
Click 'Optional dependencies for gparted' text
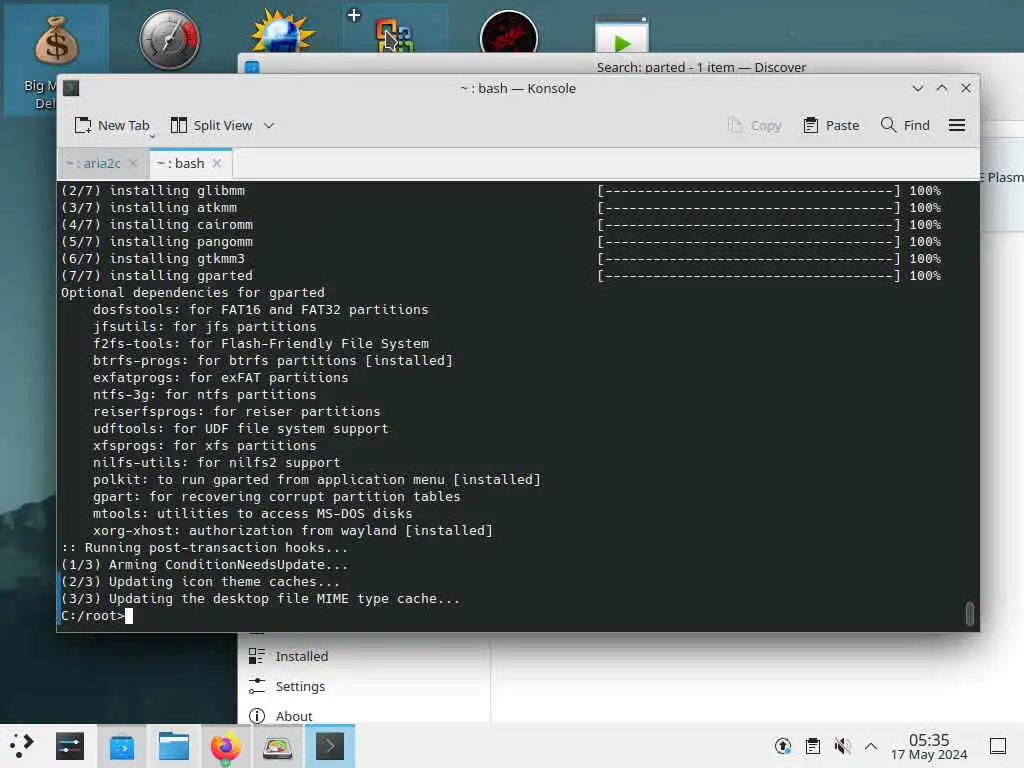(193, 293)
